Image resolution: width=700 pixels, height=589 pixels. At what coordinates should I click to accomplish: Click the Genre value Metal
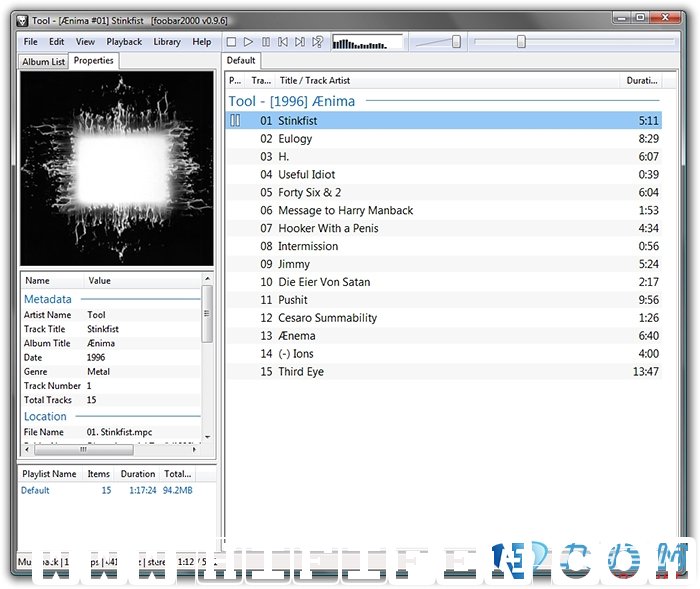(98, 372)
